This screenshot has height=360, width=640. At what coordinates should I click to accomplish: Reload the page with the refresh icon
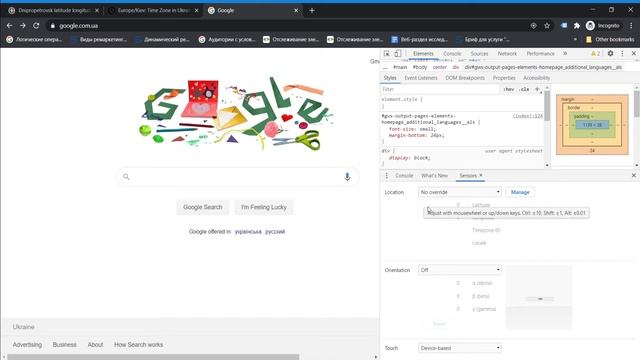[36, 25]
